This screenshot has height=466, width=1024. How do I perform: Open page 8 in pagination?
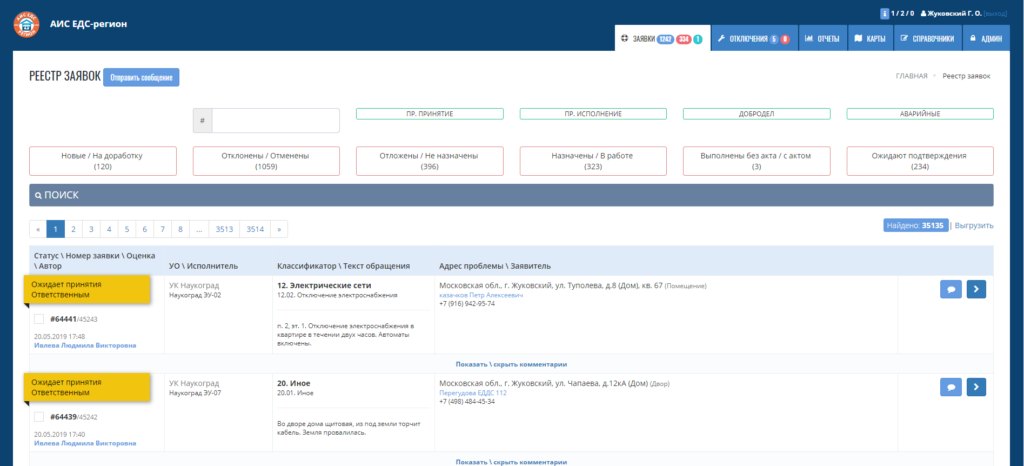[x=180, y=229]
